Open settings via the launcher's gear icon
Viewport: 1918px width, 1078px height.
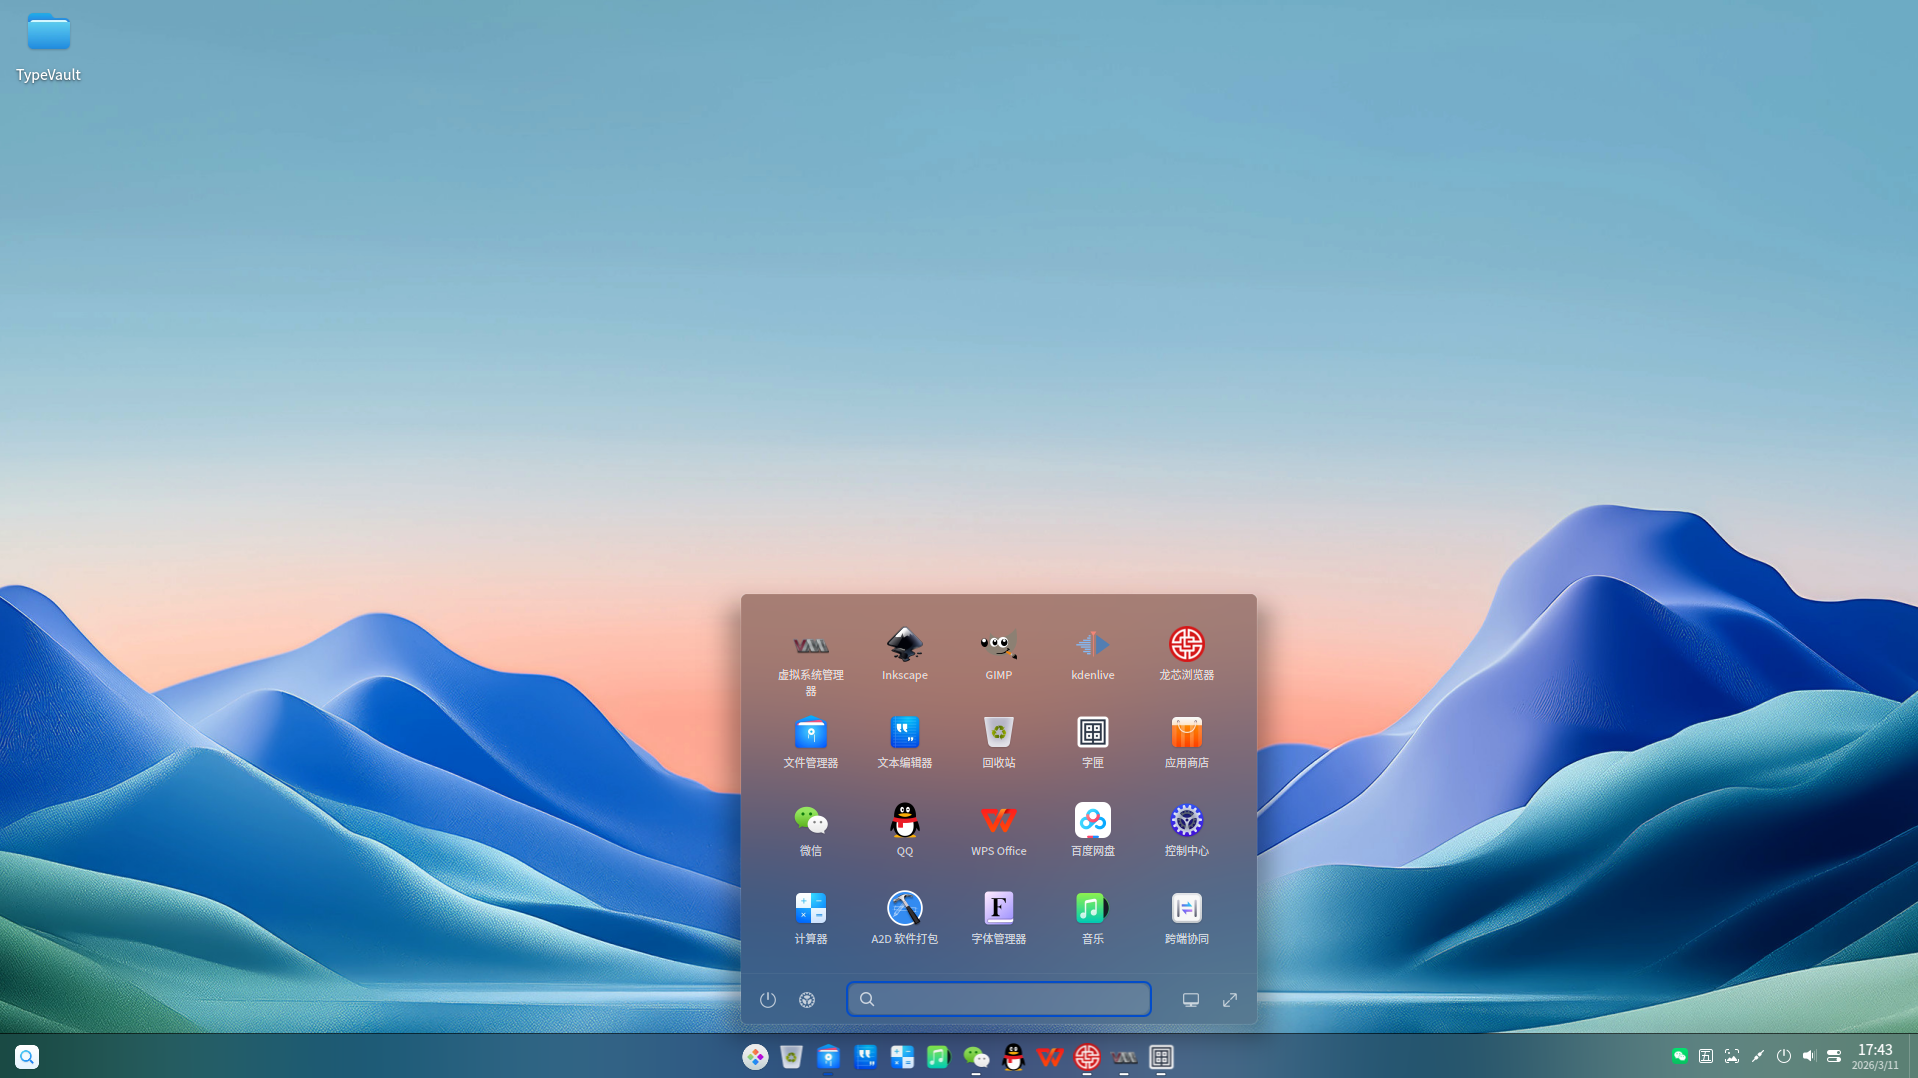click(x=806, y=999)
